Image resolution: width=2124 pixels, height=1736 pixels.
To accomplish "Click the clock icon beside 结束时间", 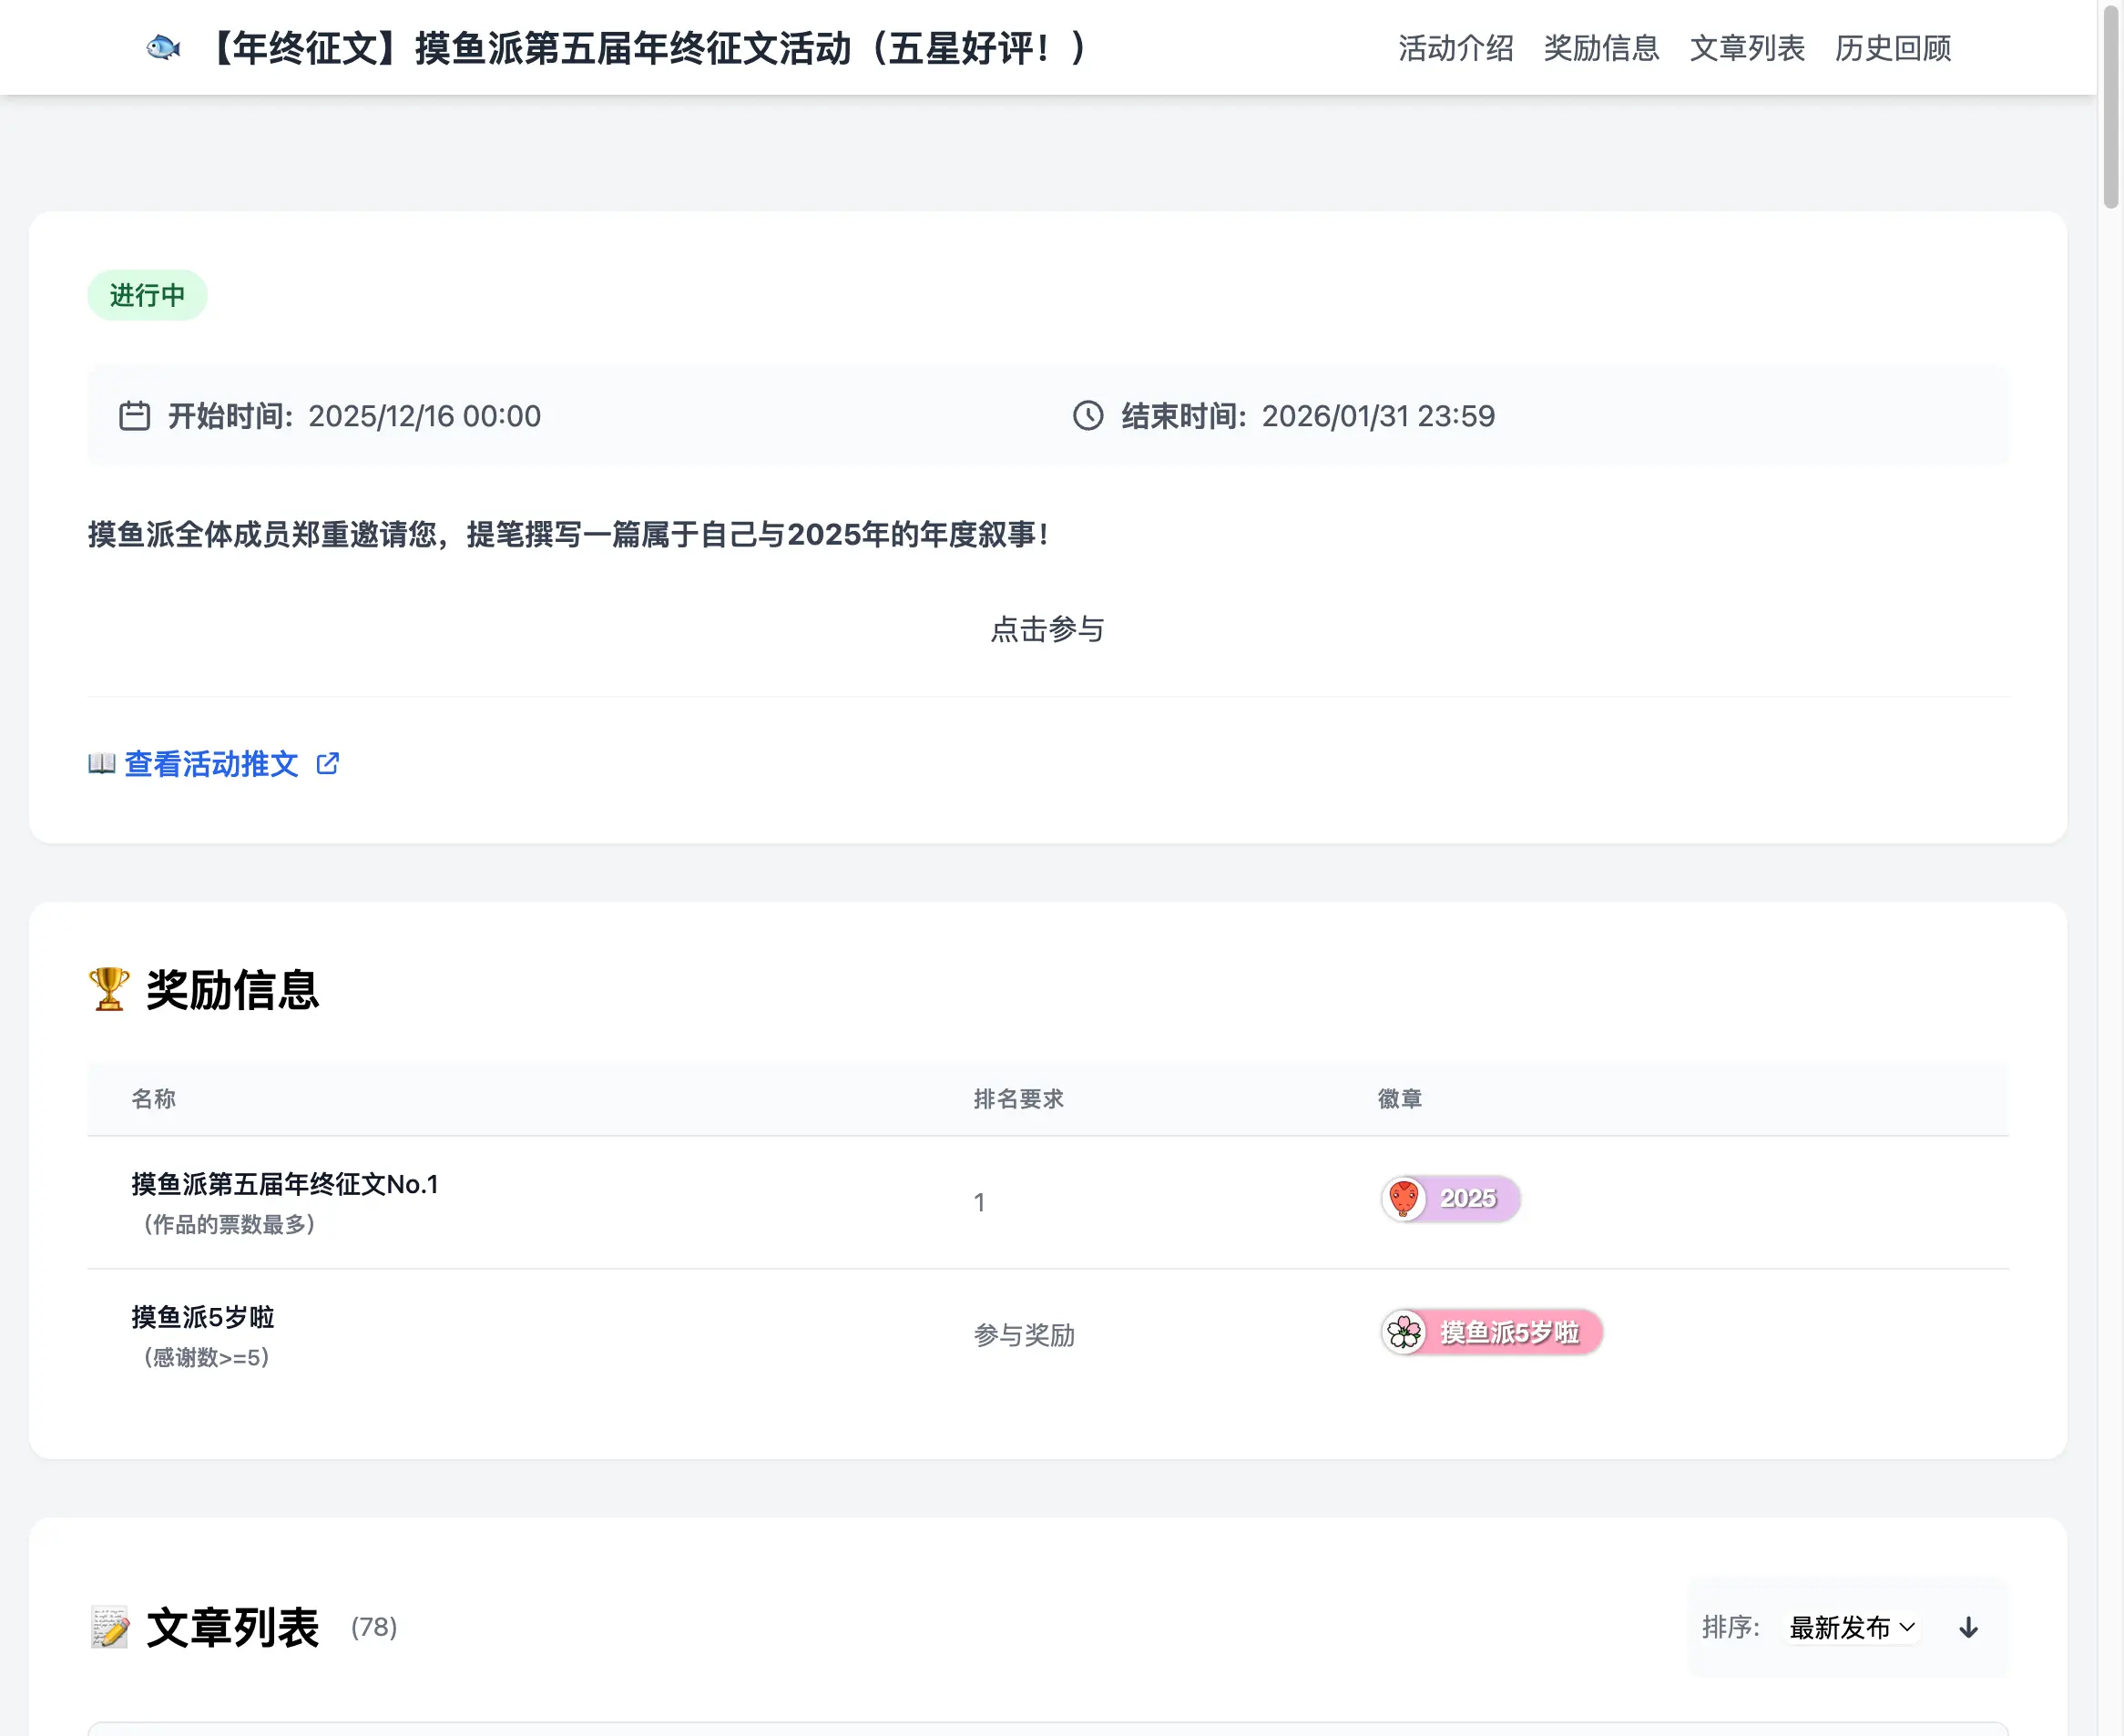I will [1089, 417].
